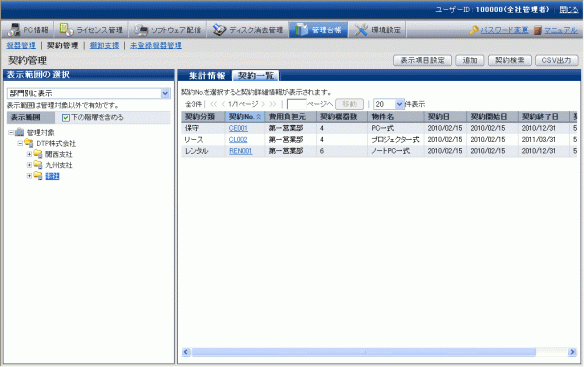
Task: Expand the 九州支社 tree node
Action: point(29,165)
